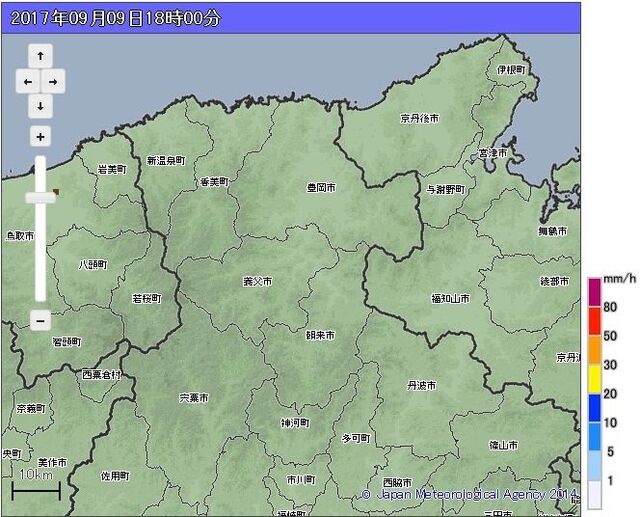Select the 80 mm/h purple legend swatch
Viewport: 640px width, 517px height.
[x=594, y=293]
